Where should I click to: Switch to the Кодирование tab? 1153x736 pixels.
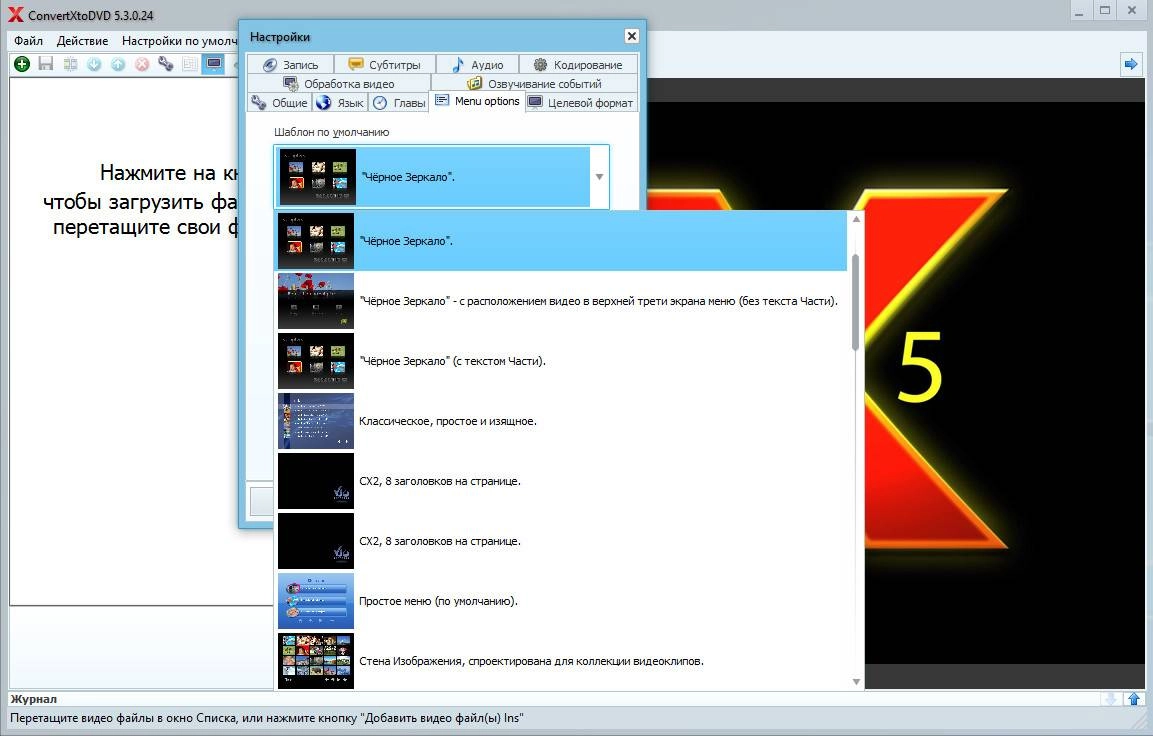pyautogui.click(x=578, y=65)
